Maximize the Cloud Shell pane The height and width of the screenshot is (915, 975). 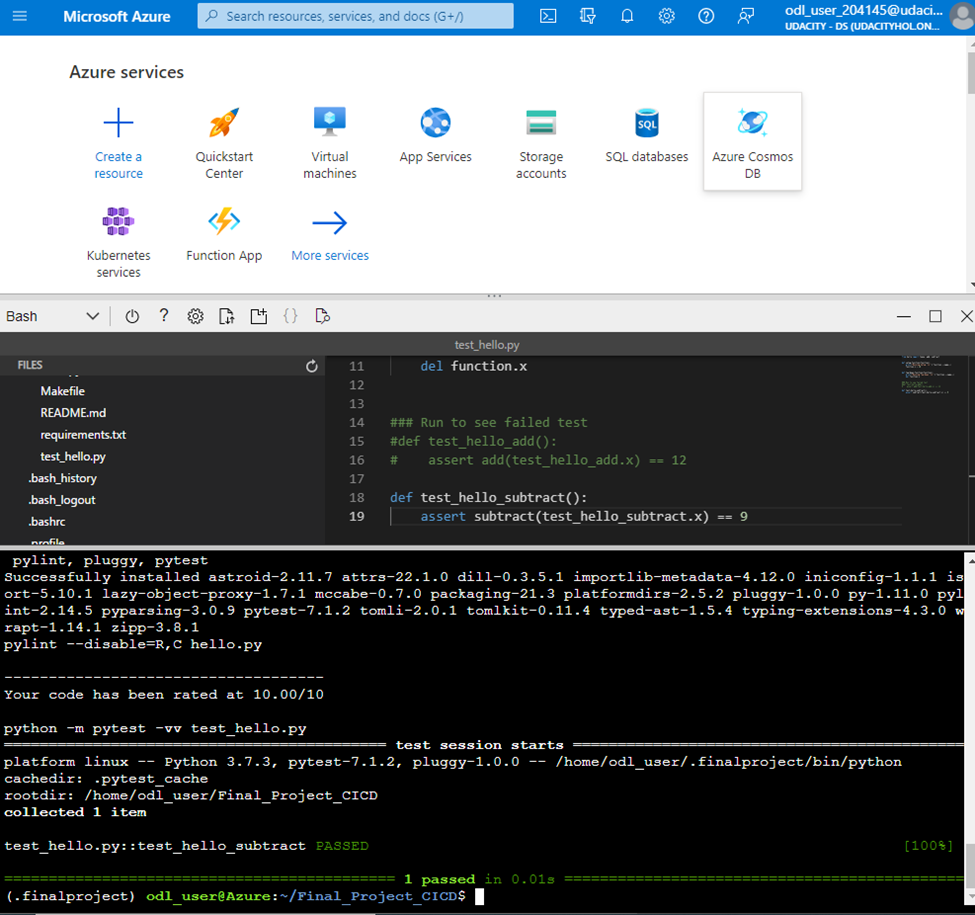pos(935,316)
